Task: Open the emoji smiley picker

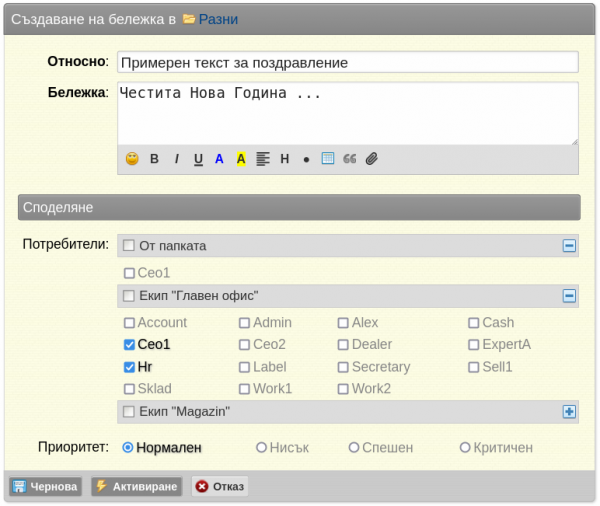Action: [132, 159]
